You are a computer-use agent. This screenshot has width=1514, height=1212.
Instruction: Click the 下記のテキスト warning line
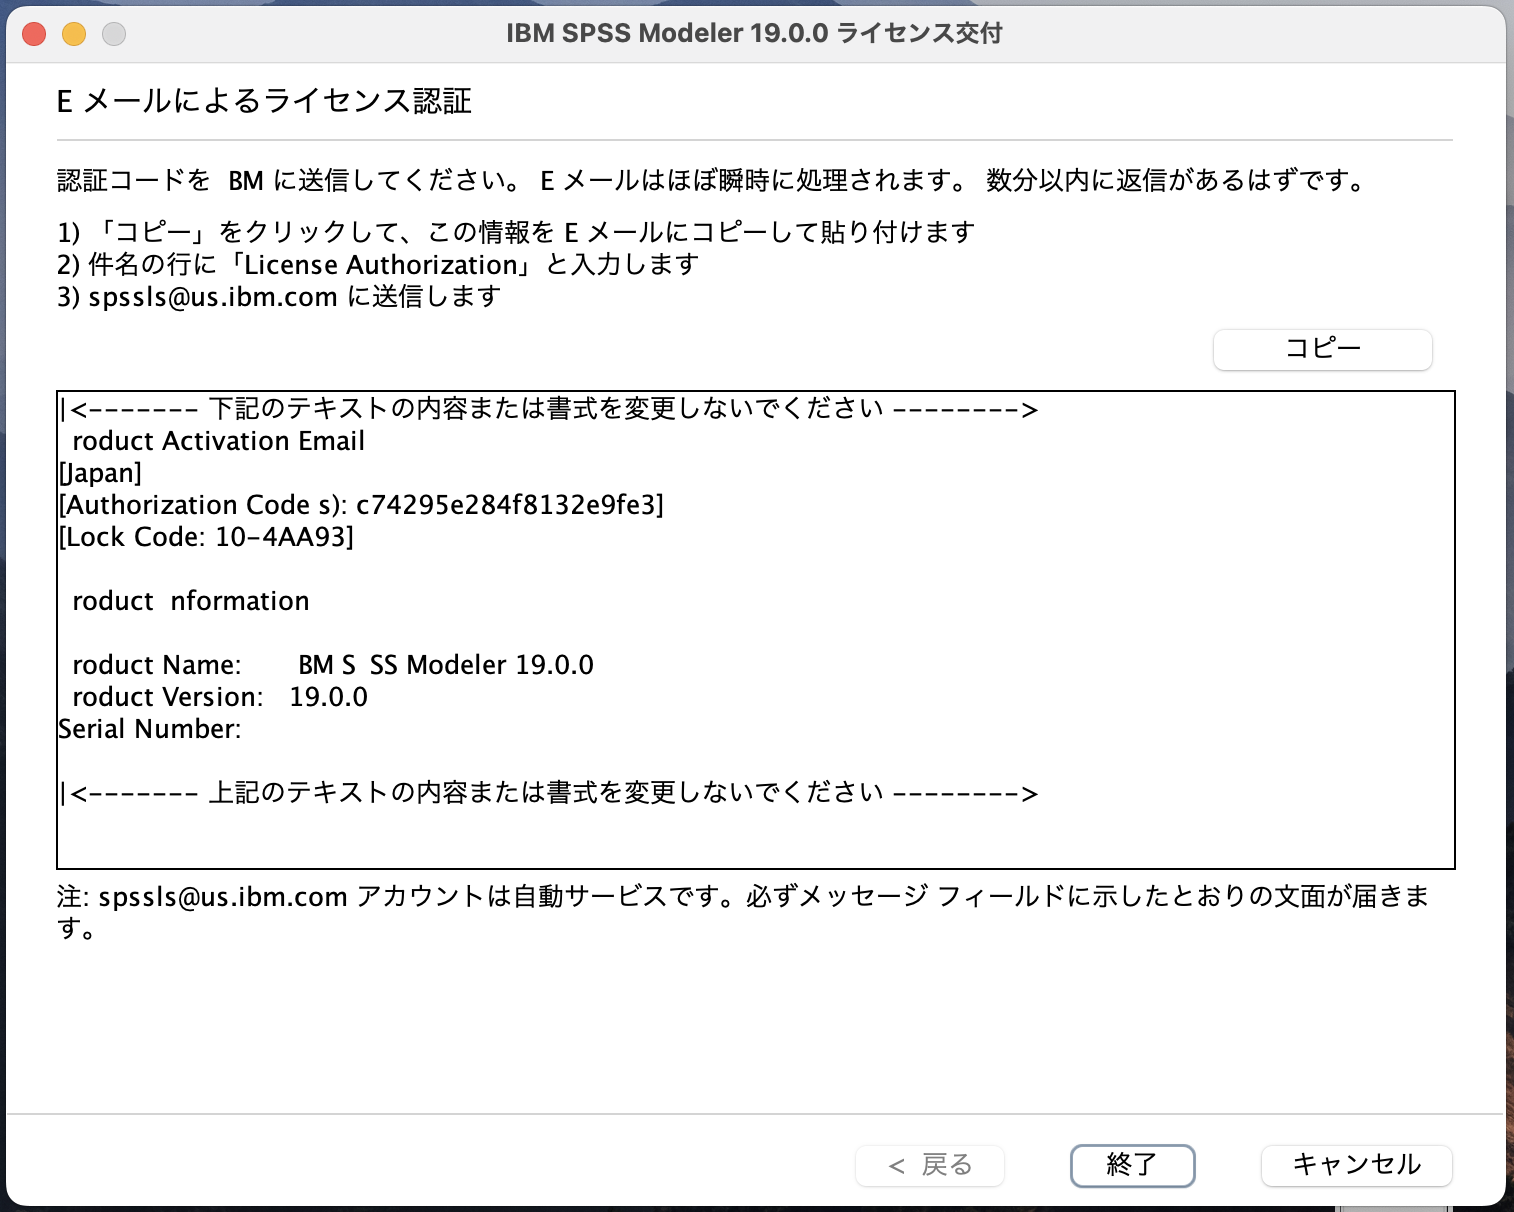(549, 409)
